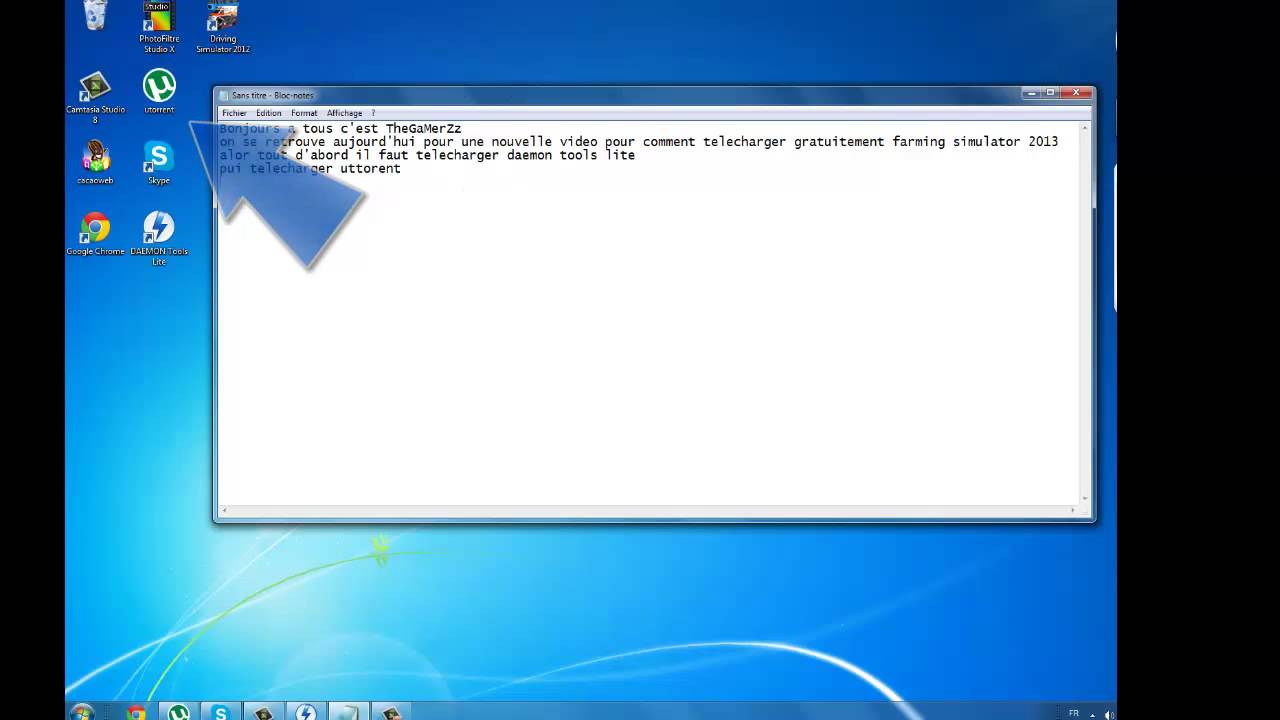Click the empty text area below the last line

coord(650,340)
